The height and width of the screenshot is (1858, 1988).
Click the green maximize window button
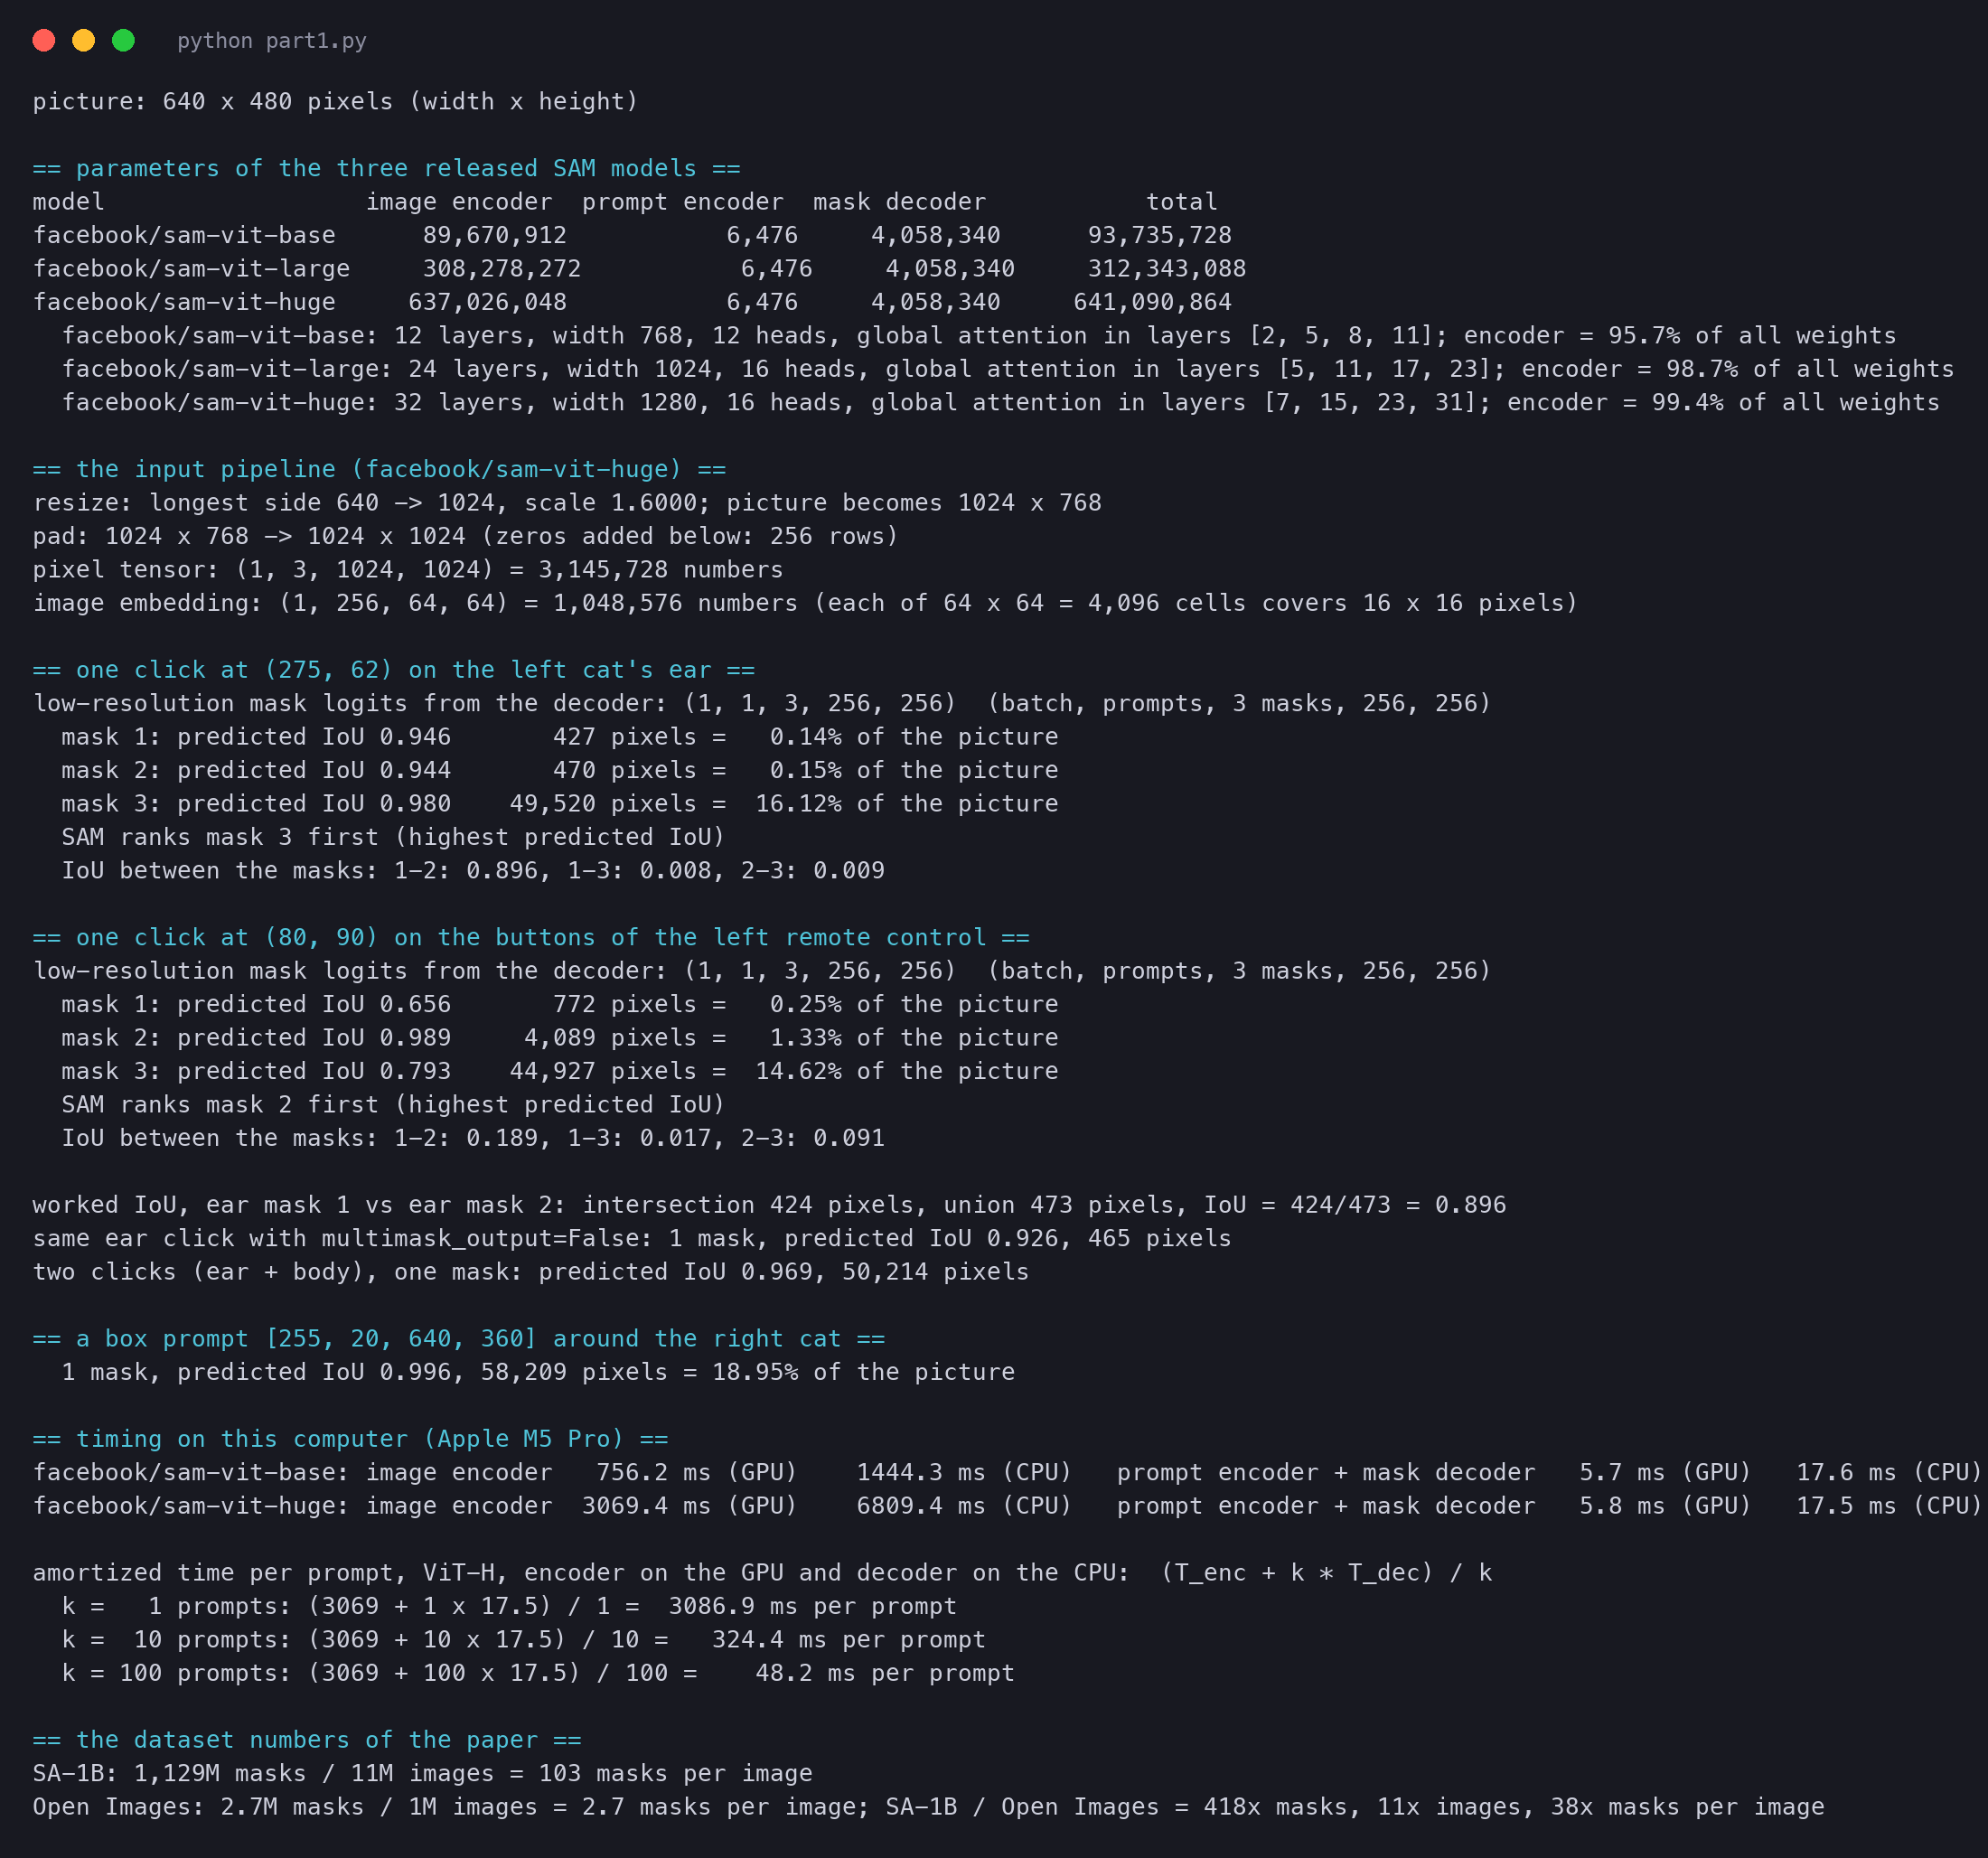click(x=123, y=40)
